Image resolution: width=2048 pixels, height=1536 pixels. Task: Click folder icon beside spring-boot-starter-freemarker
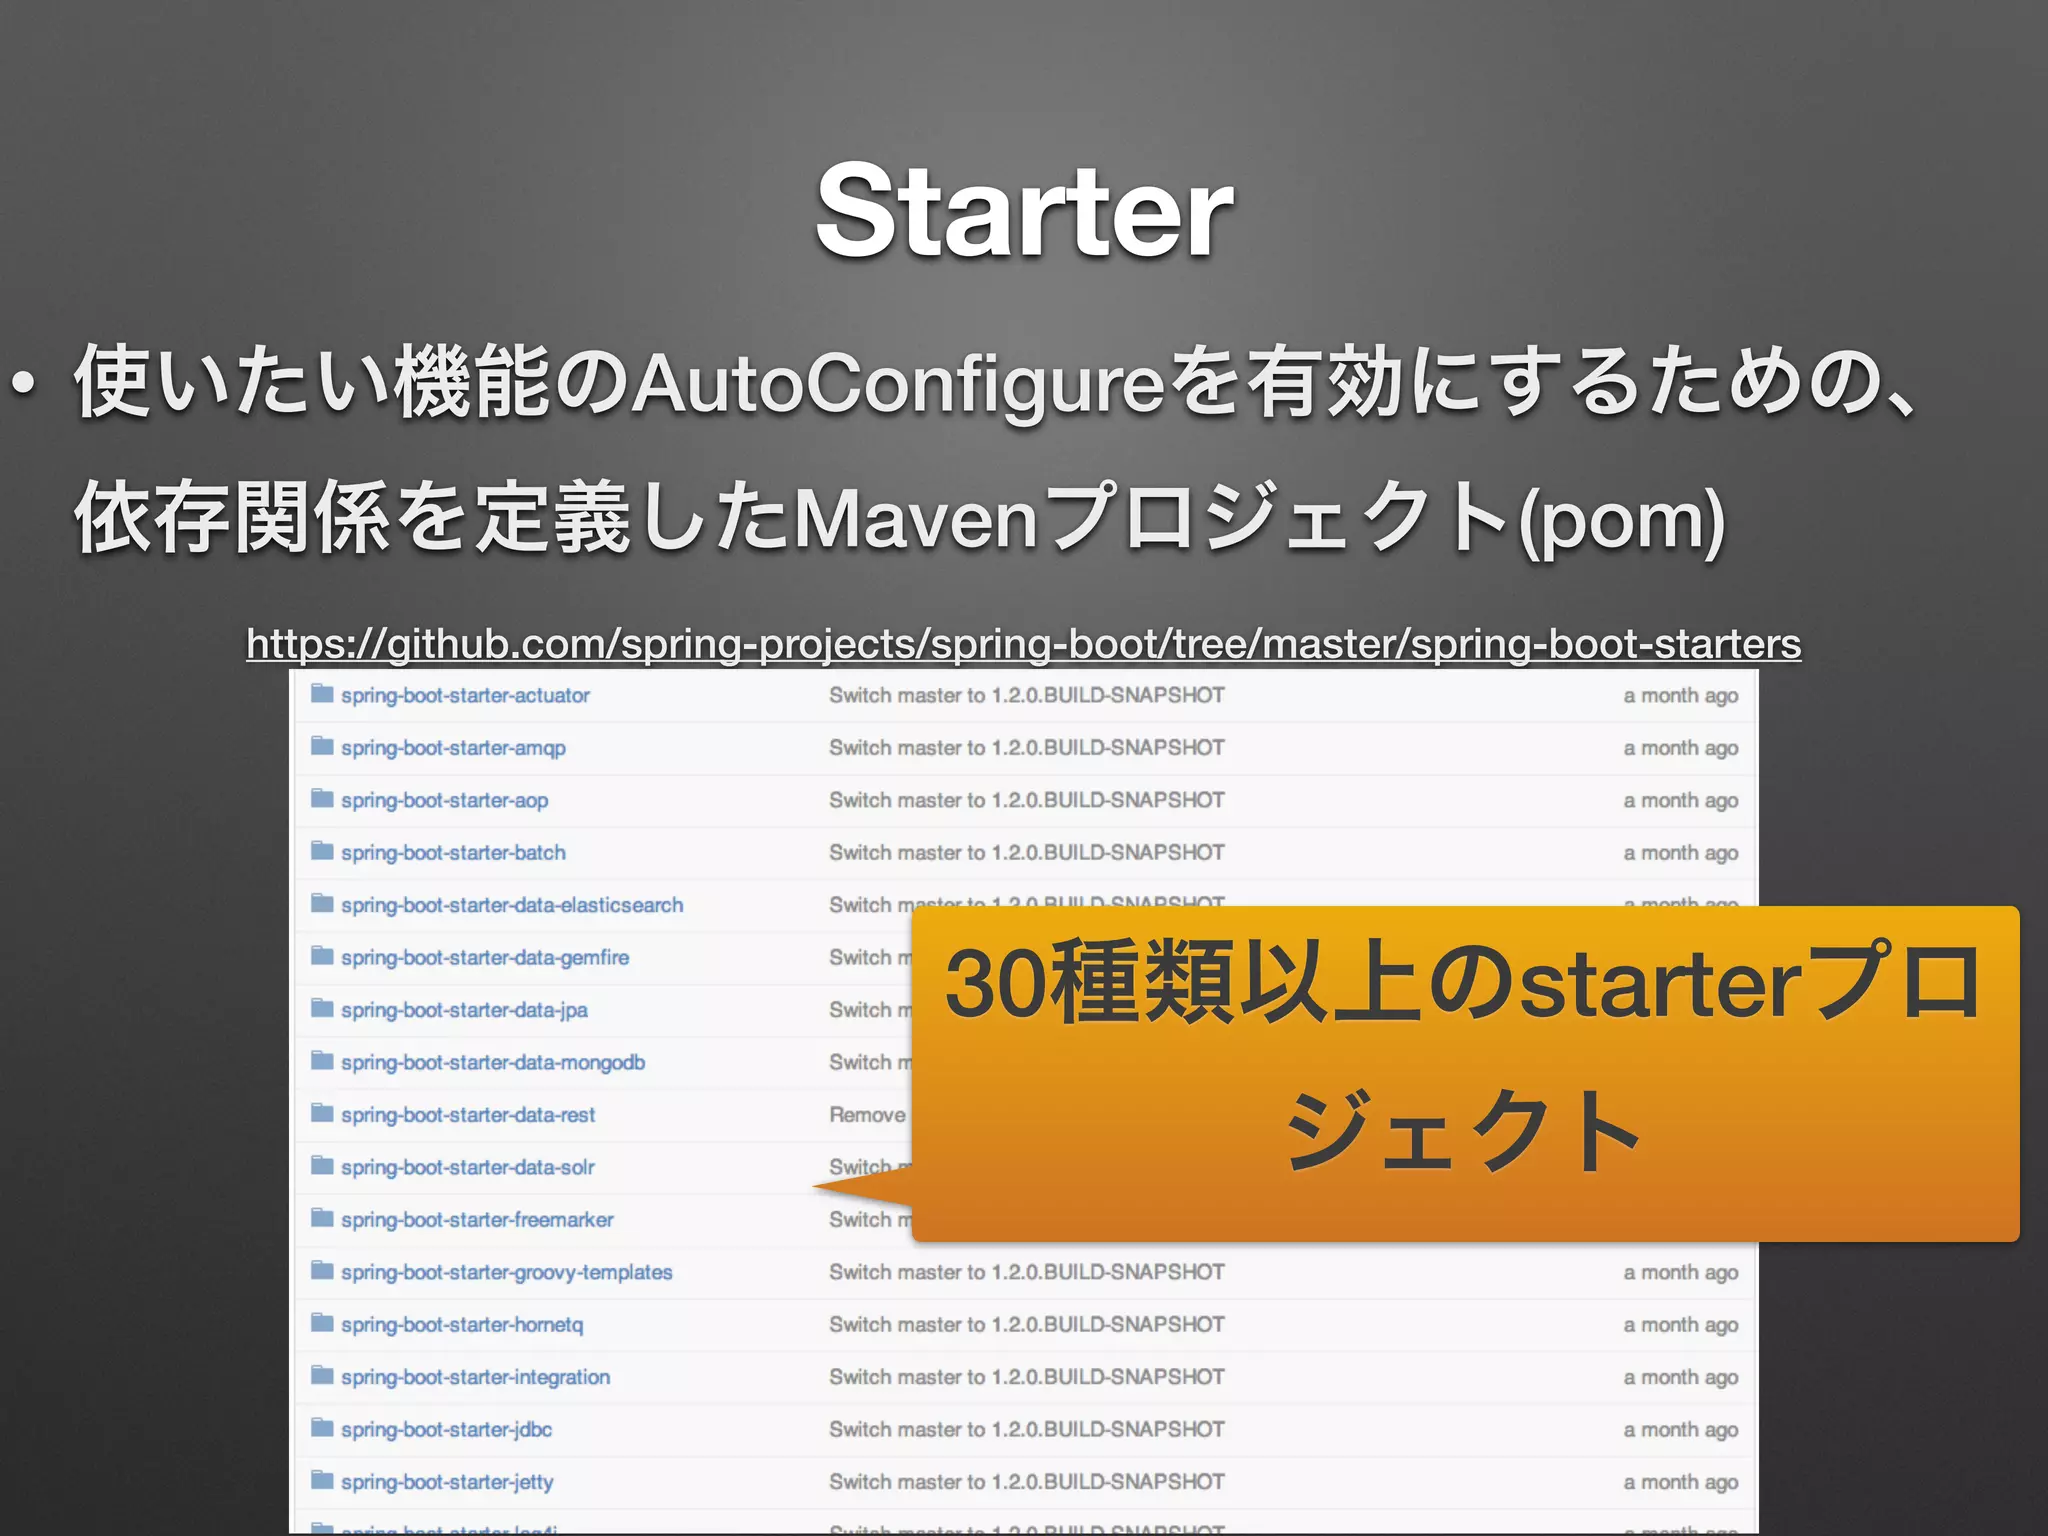point(322,1218)
